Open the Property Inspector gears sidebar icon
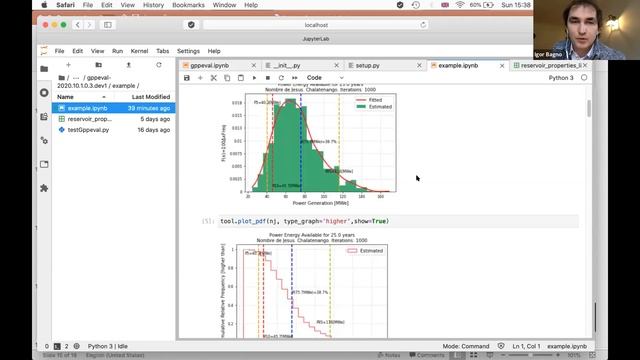640x360 pixels. coord(44,140)
